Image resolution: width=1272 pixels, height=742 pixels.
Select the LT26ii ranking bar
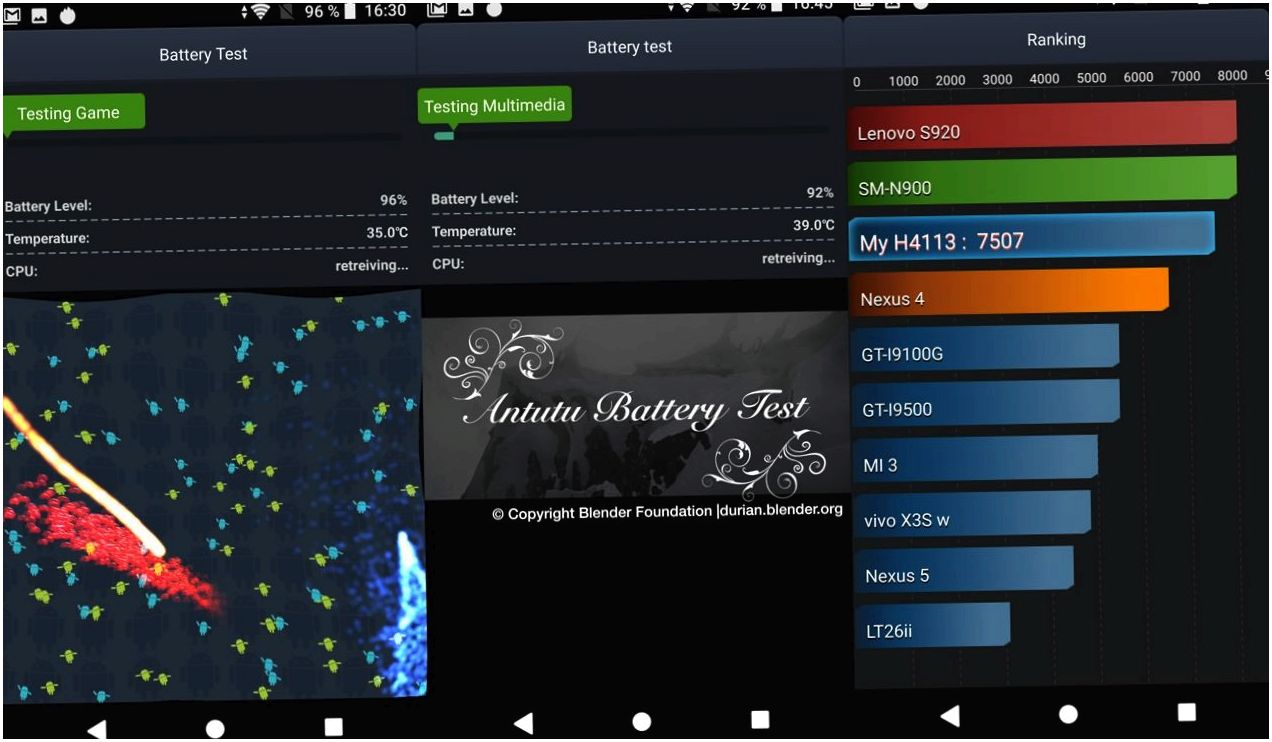(x=933, y=627)
